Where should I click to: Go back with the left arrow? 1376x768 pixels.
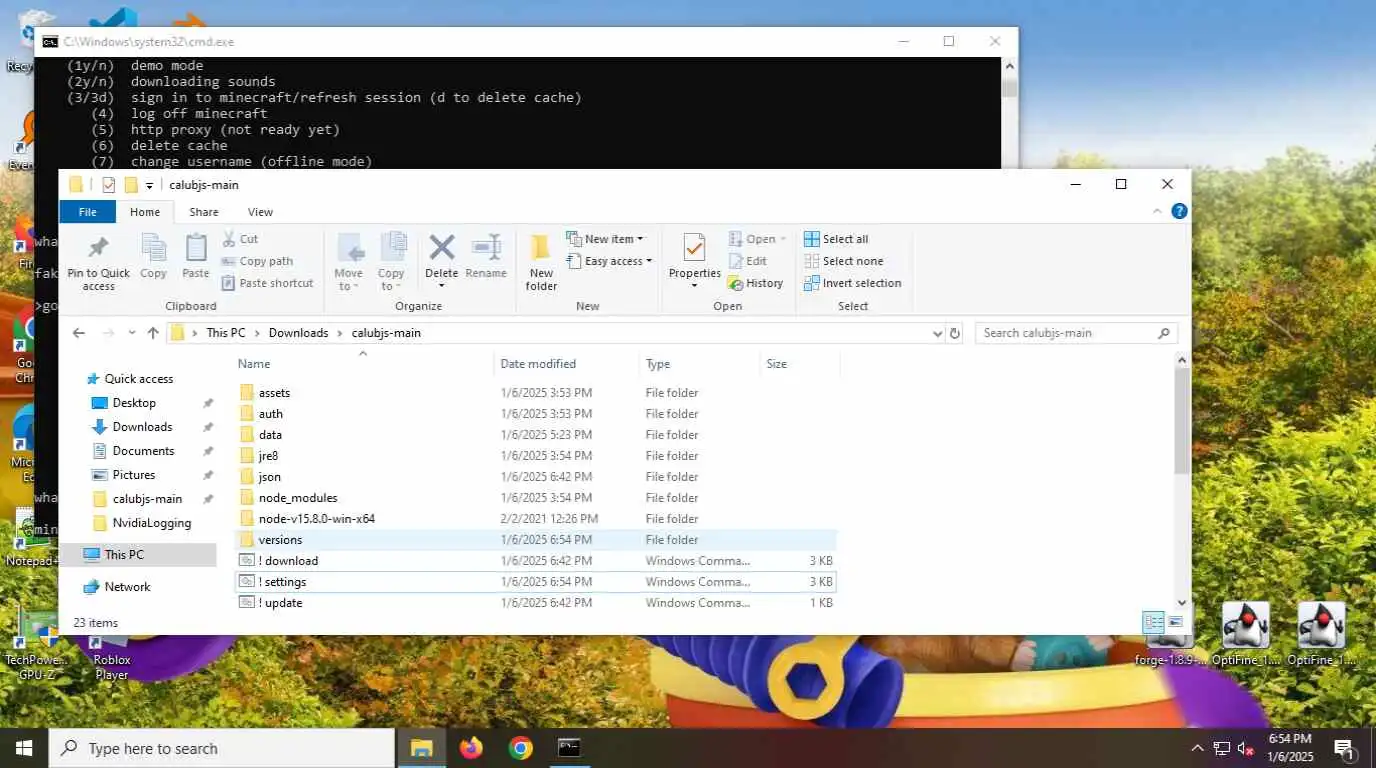click(x=79, y=333)
